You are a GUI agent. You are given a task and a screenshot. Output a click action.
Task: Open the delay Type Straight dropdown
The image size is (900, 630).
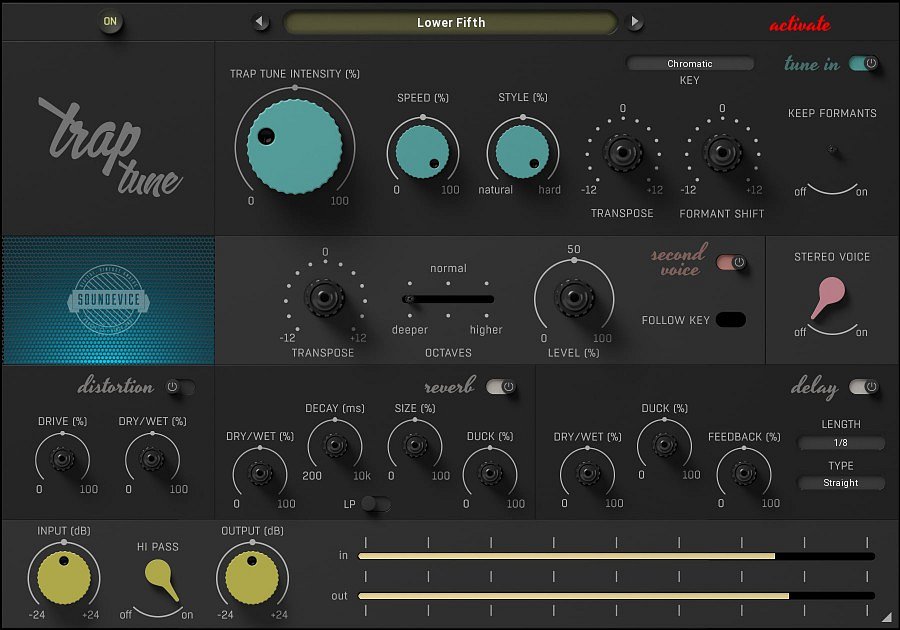click(841, 483)
